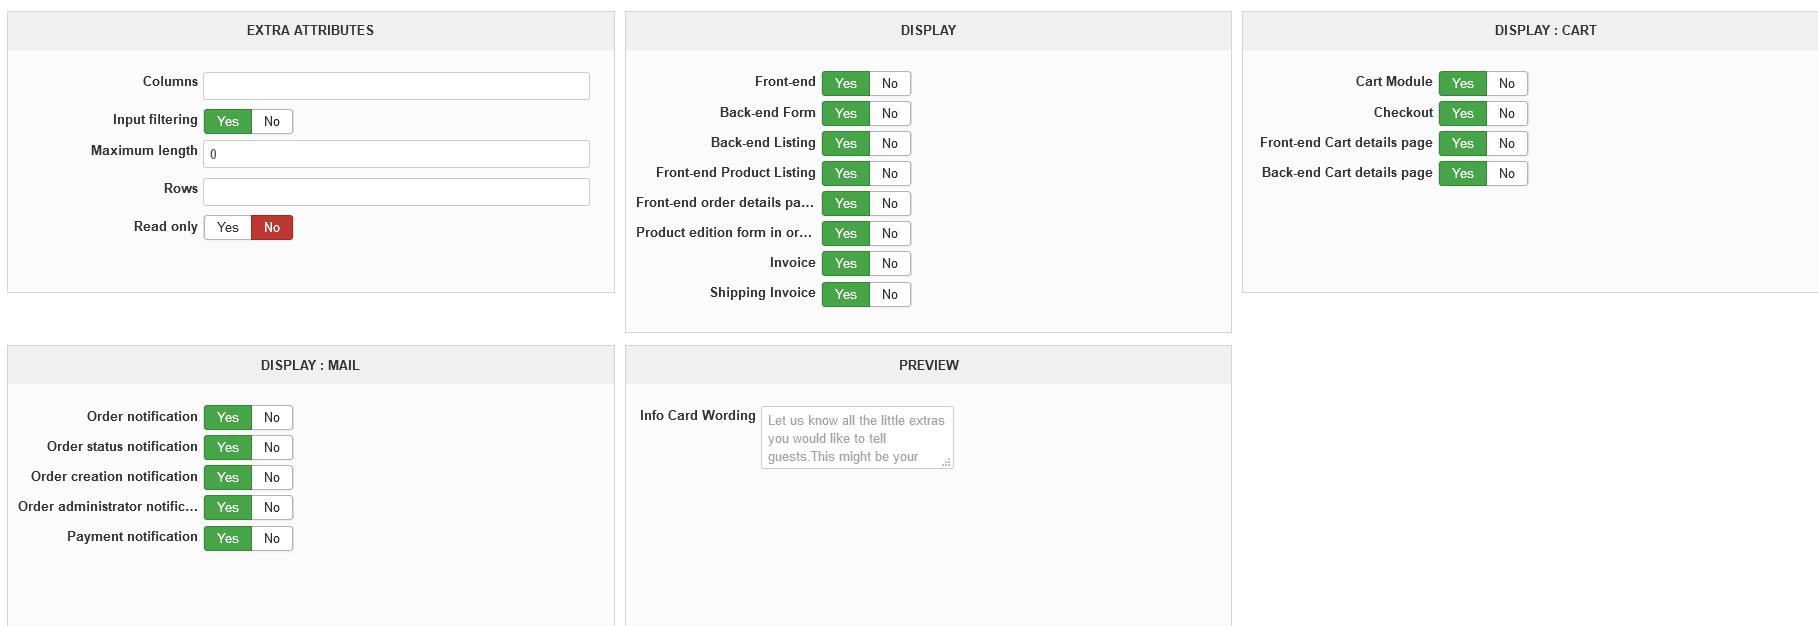The width and height of the screenshot is (1818, 626).
Task: Disable Front-end Cart details page
Action: [1507, 144]
